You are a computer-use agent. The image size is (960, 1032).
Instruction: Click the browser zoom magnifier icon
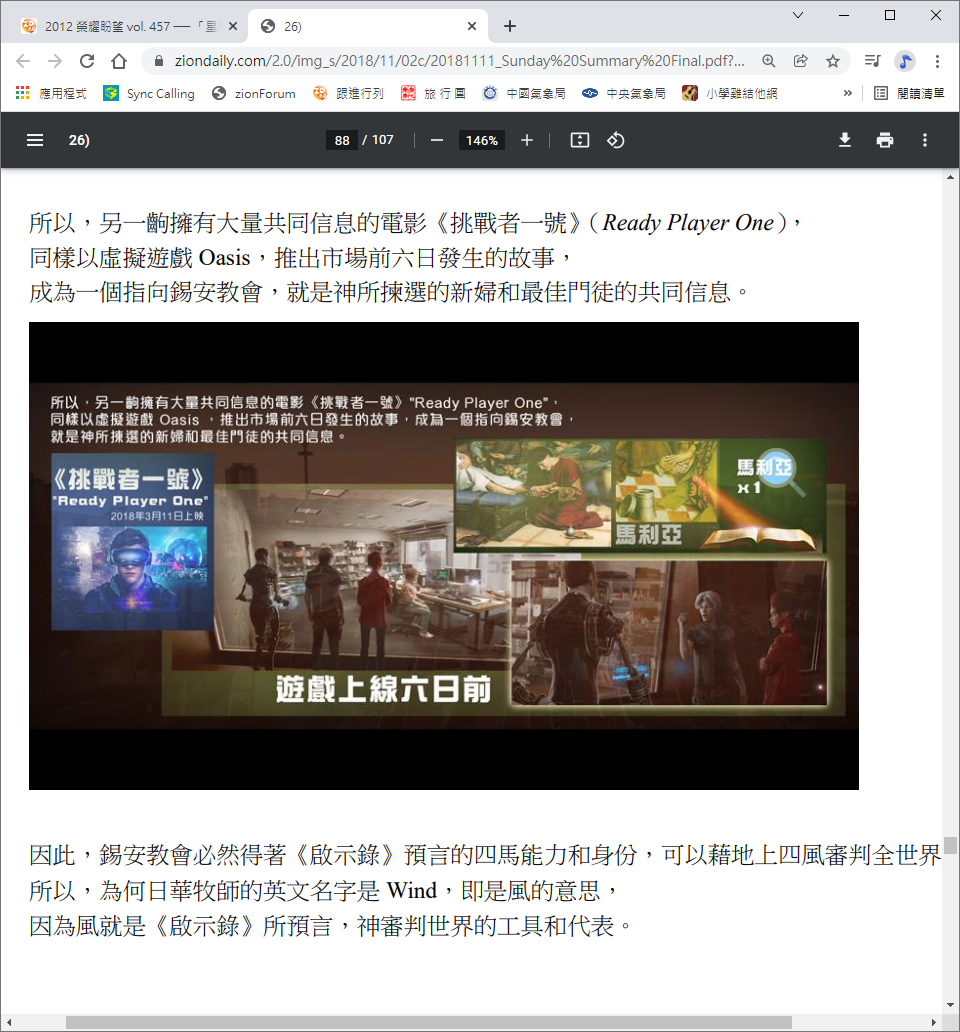click(769, 61)
